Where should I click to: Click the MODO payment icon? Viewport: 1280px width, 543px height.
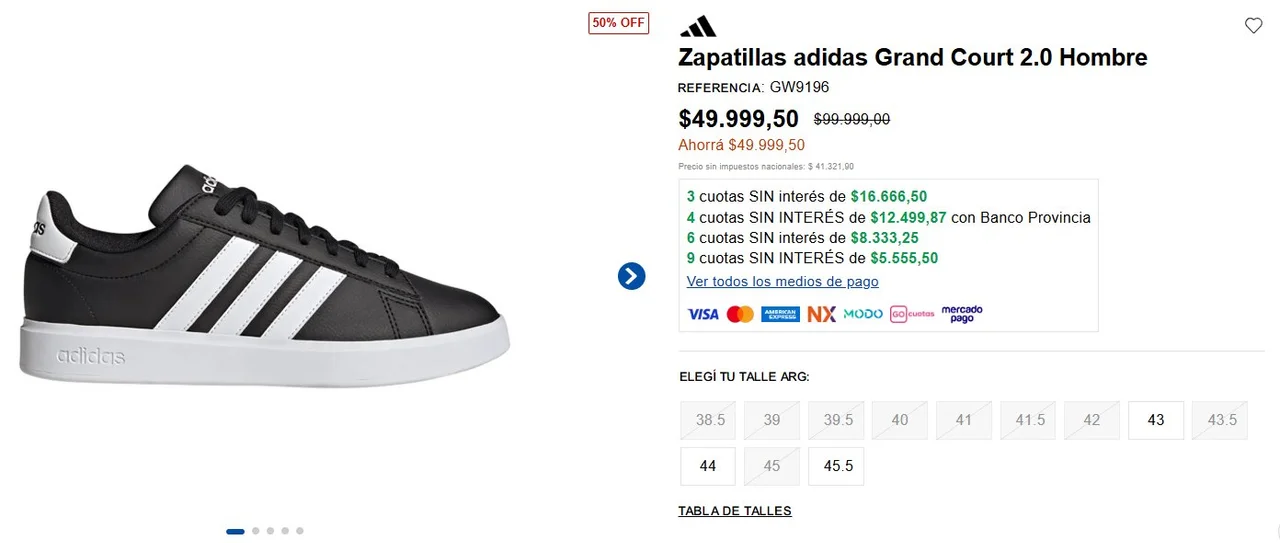(x=863, y=314)
